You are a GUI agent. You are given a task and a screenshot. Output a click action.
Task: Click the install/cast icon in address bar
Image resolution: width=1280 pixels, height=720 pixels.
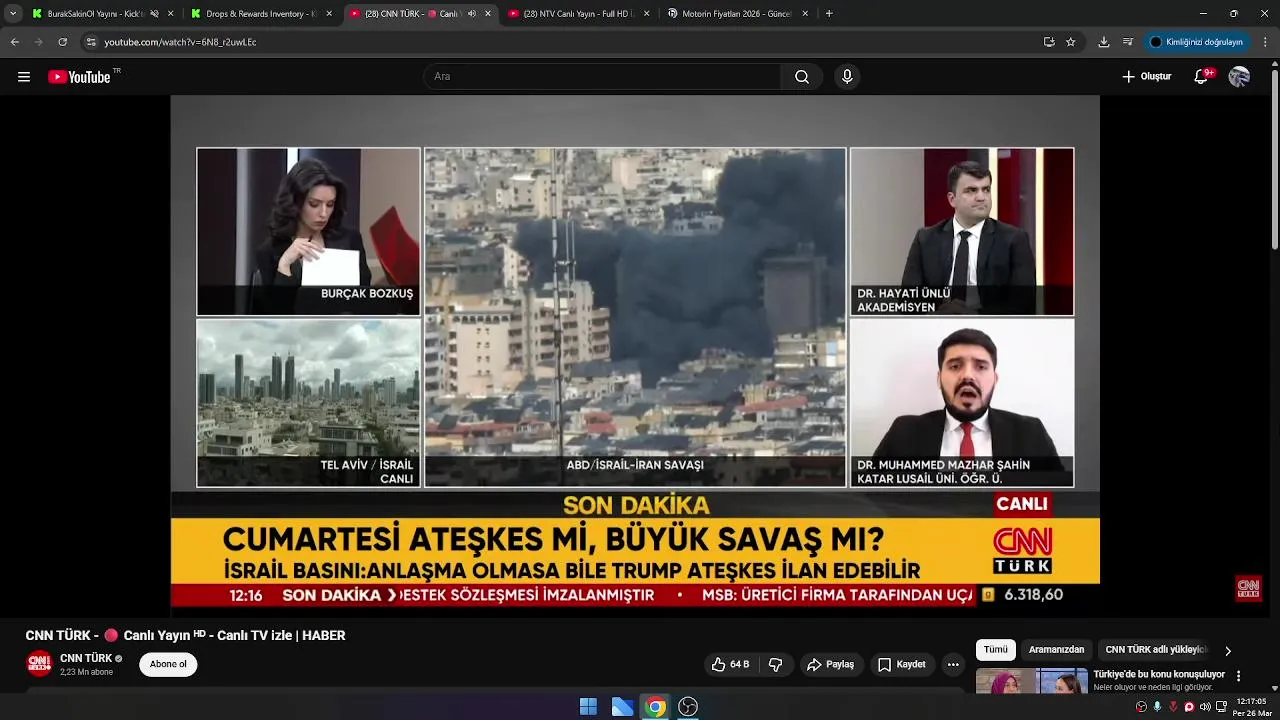(x=1049, y=42)
